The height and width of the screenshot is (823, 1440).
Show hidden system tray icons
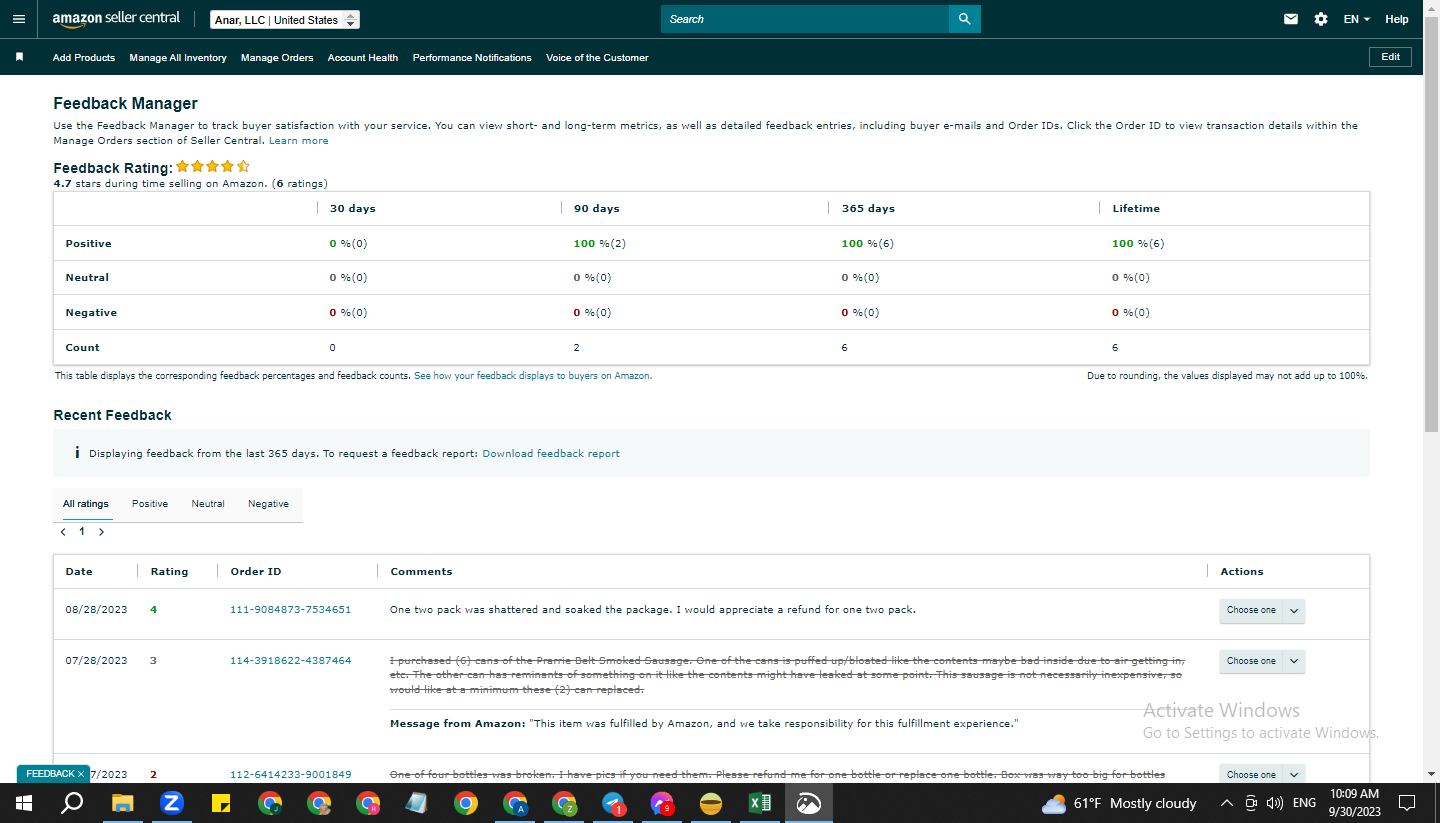1227,803
